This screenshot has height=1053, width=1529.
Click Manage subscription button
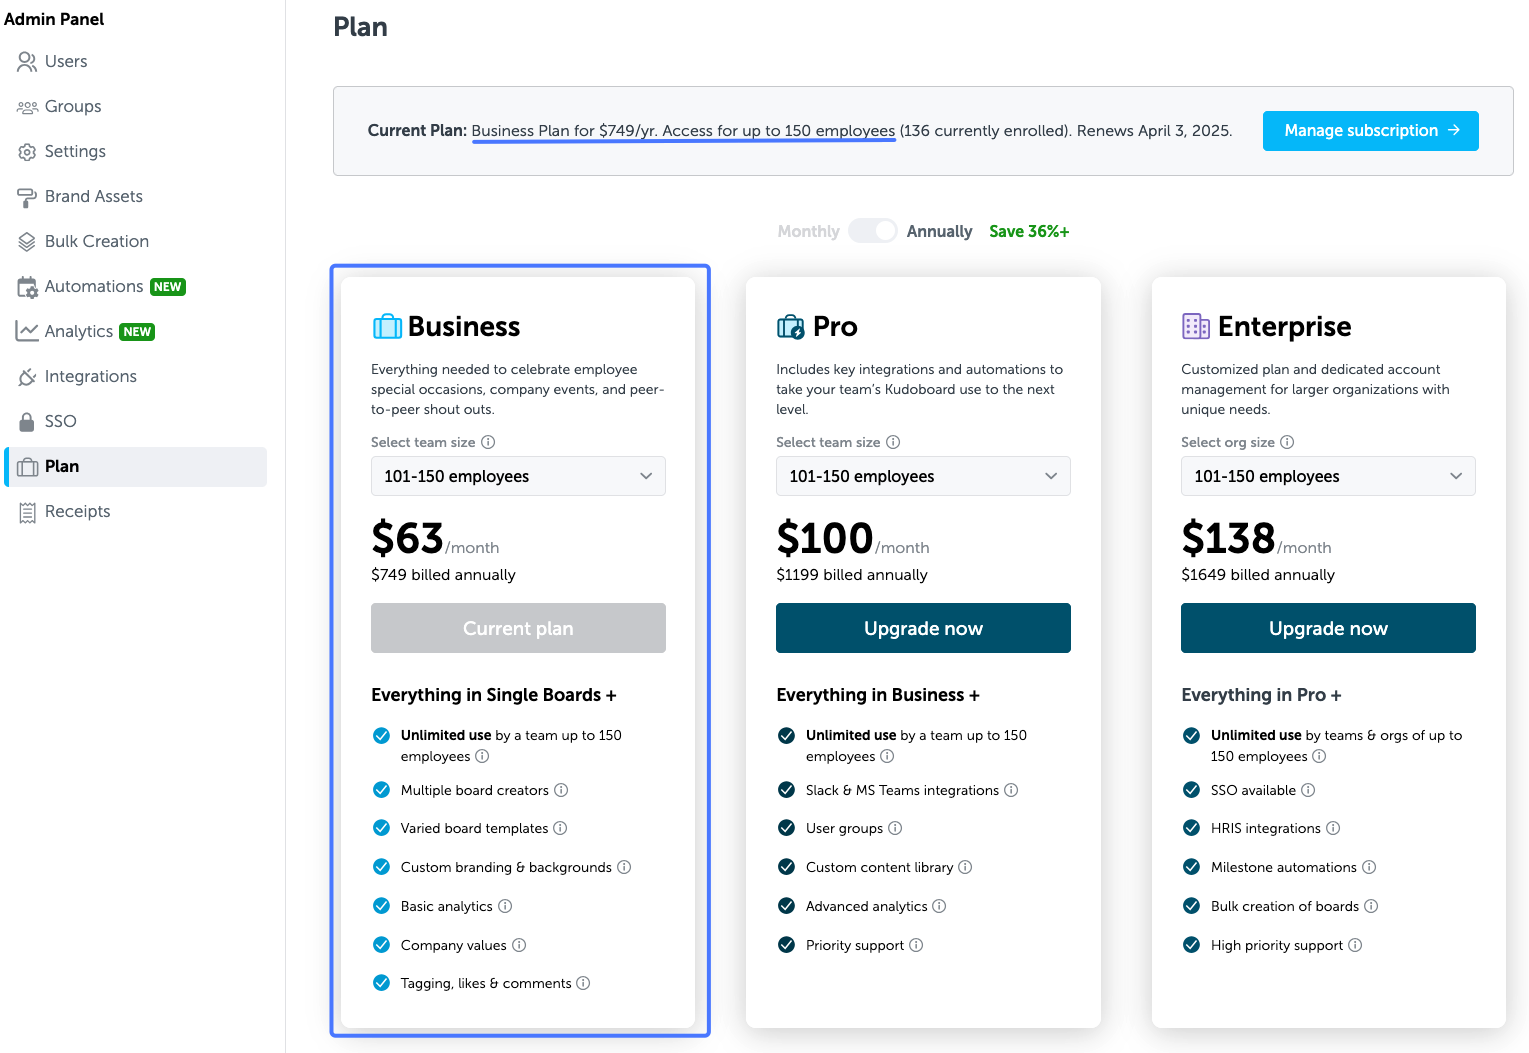click(x=1371, y=131)
